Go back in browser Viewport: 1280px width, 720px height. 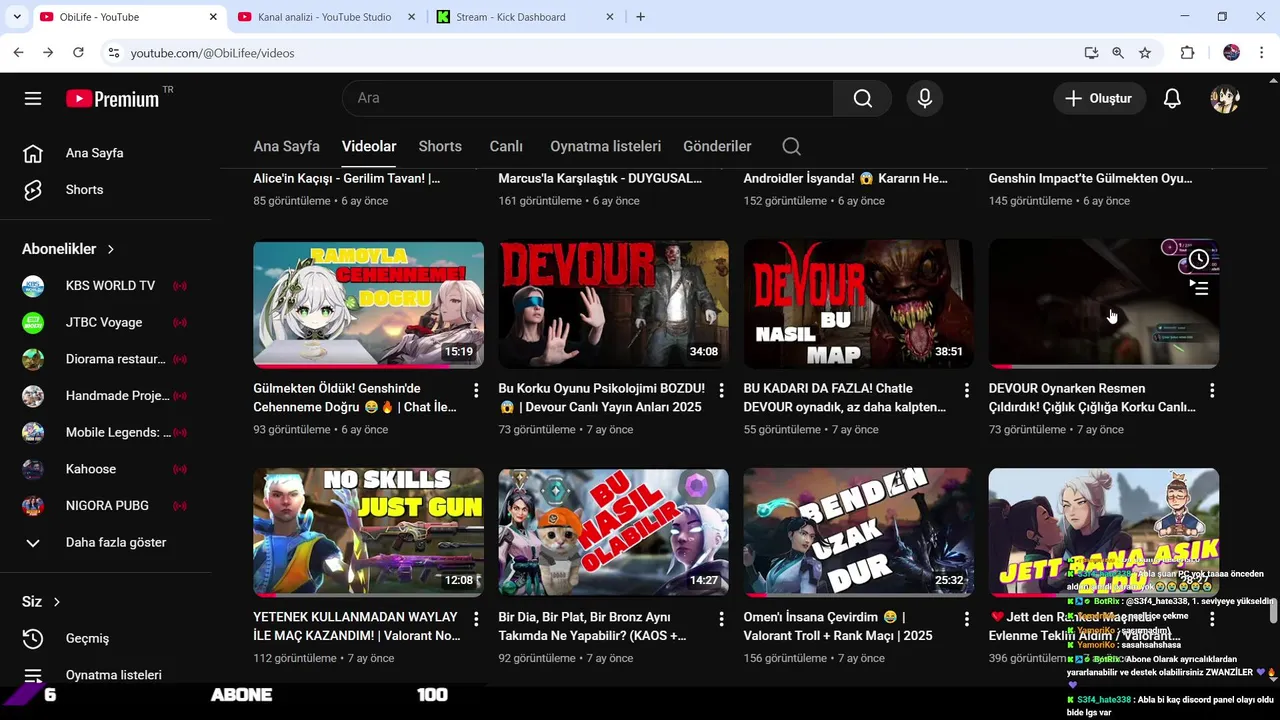point(19,53)
